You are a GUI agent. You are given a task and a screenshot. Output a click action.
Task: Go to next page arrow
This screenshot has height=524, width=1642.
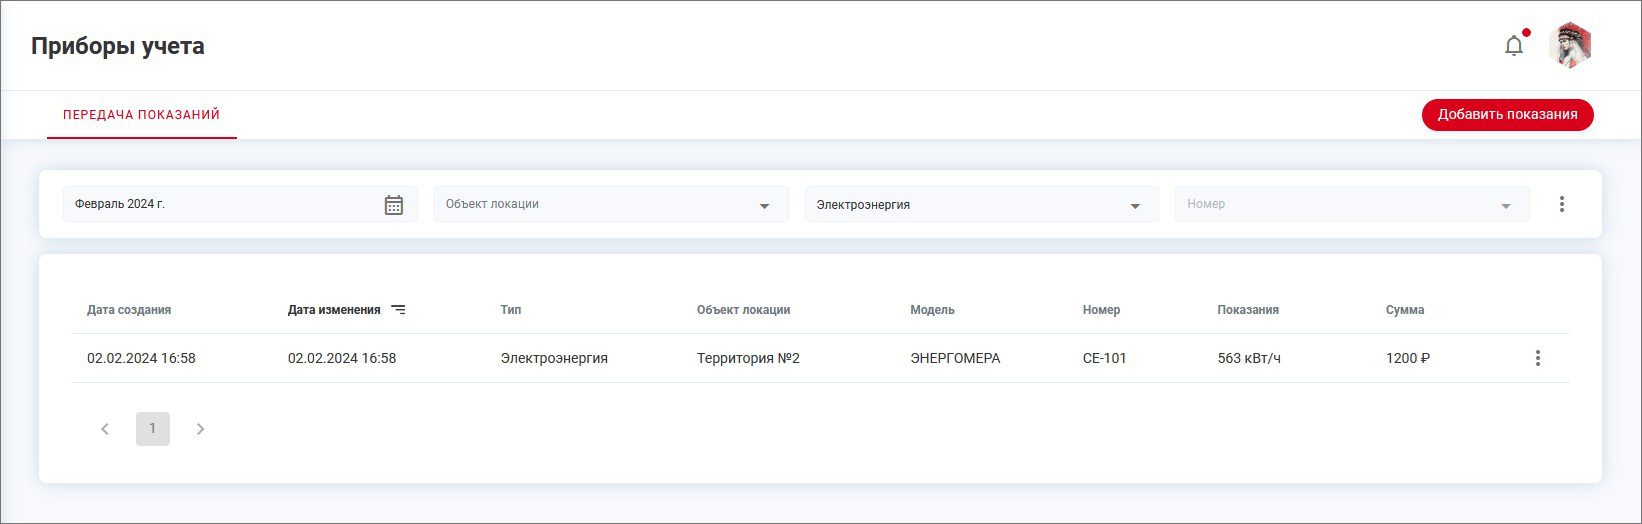coord(200,429)
